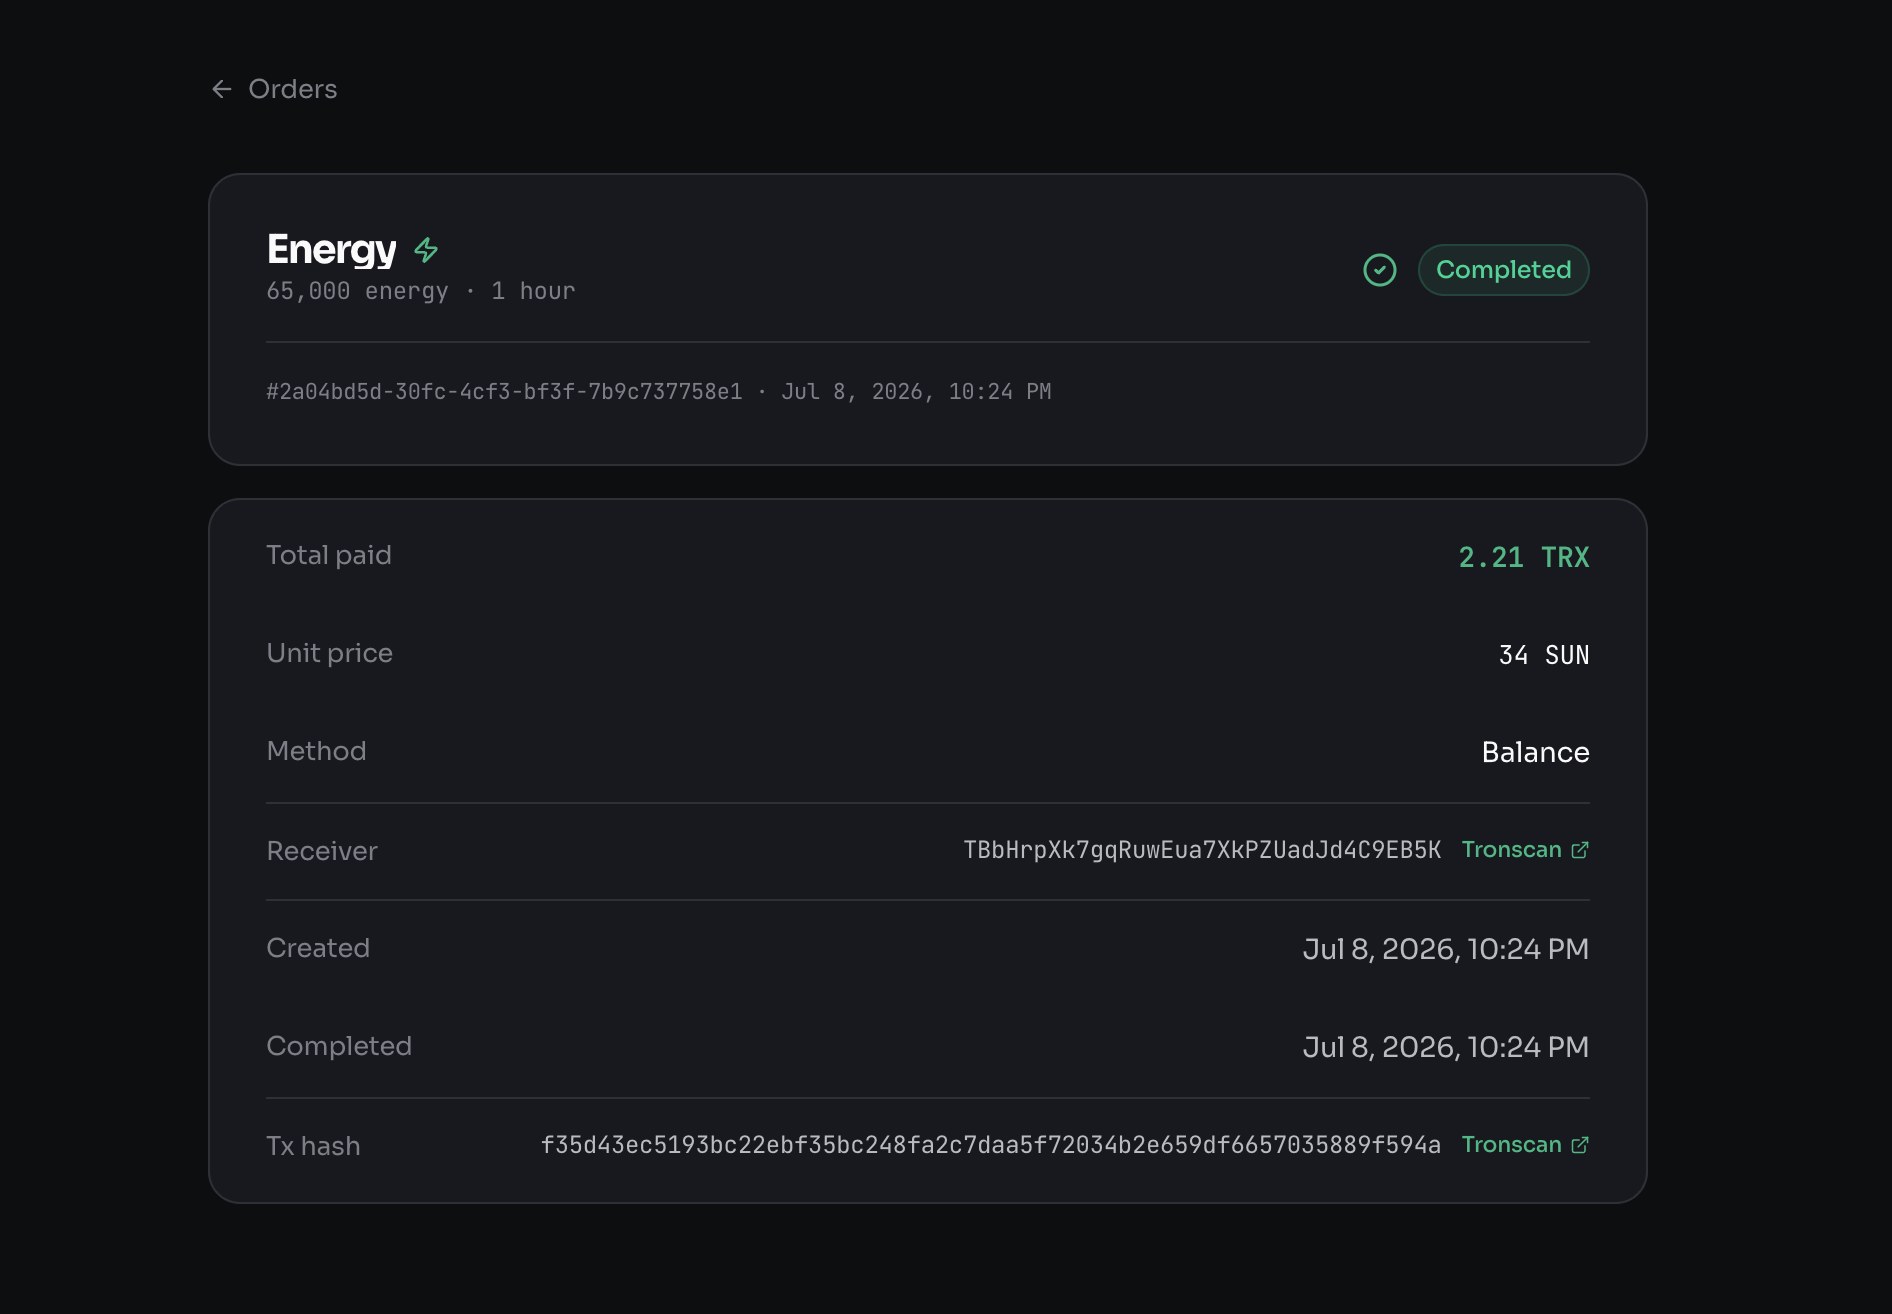This screenshot has width=1892, height=1314.
Task: Click the green checkmark circle icon
Action: [x=1380, y=270]
